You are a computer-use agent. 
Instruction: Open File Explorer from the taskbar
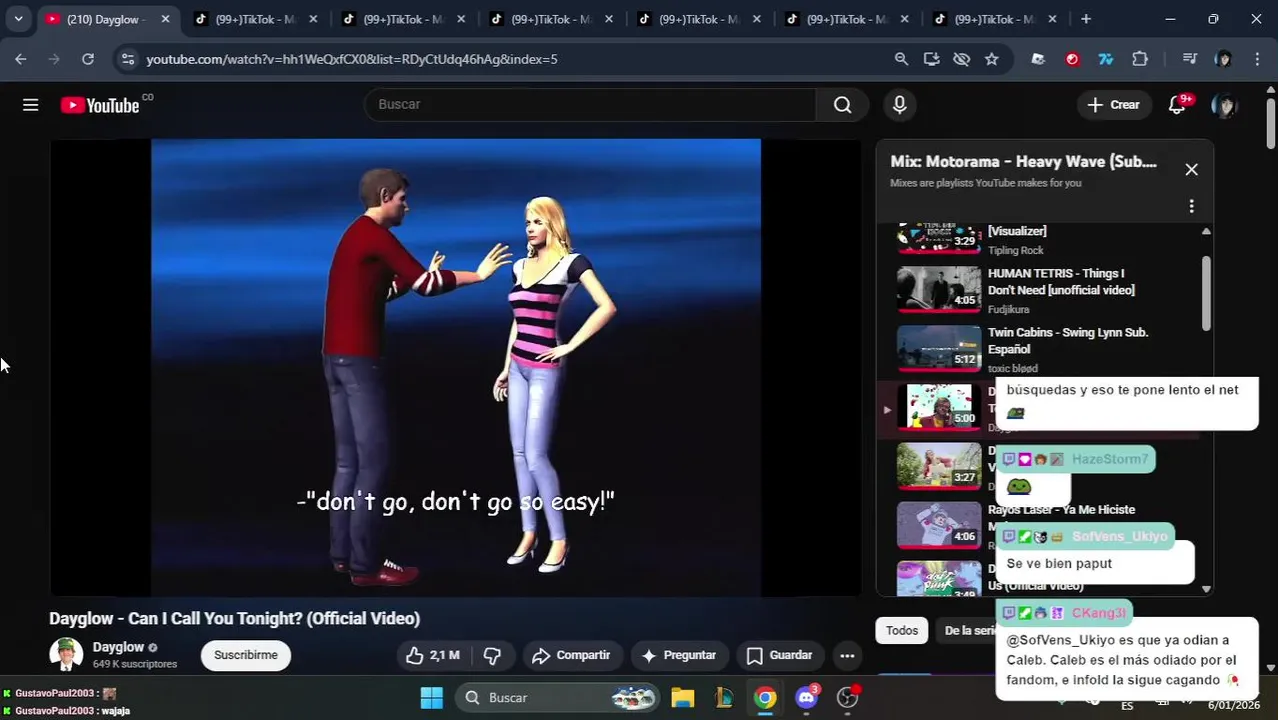(x=682, y=698)
